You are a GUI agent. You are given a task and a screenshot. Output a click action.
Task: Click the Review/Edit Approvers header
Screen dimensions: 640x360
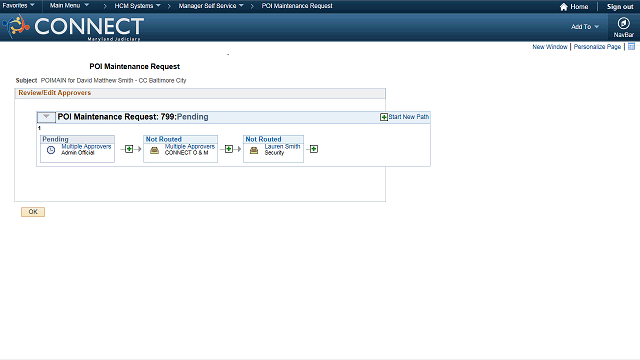pos(54,93)
